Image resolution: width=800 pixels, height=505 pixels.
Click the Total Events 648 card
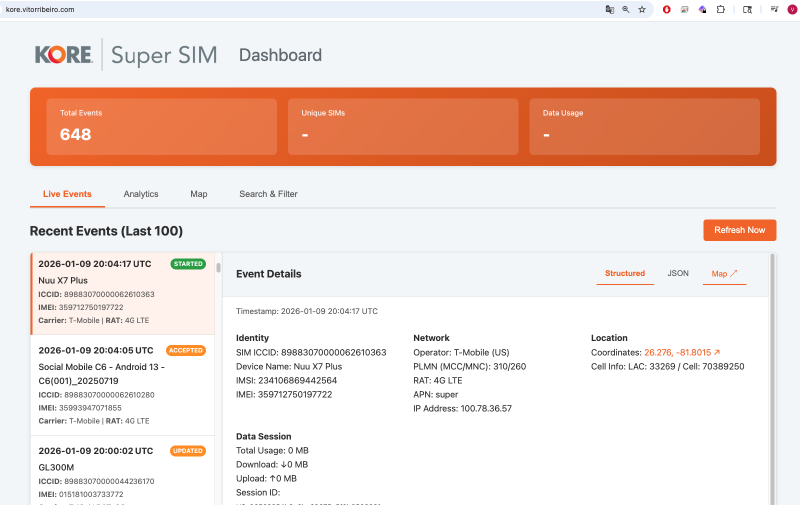(x=162, y=127)
